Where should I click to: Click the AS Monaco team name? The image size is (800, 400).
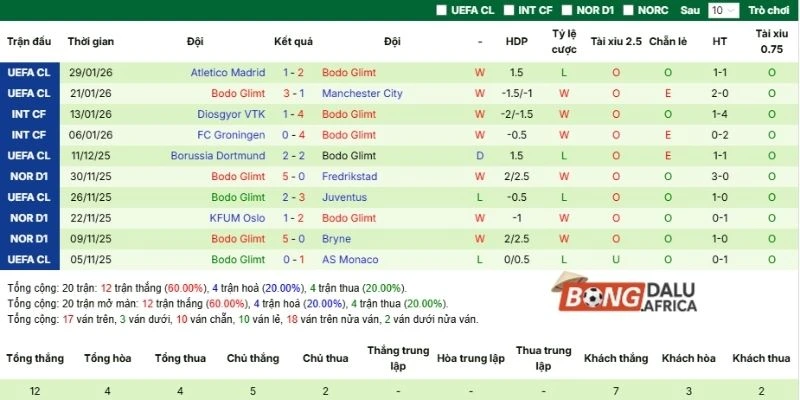350,260
